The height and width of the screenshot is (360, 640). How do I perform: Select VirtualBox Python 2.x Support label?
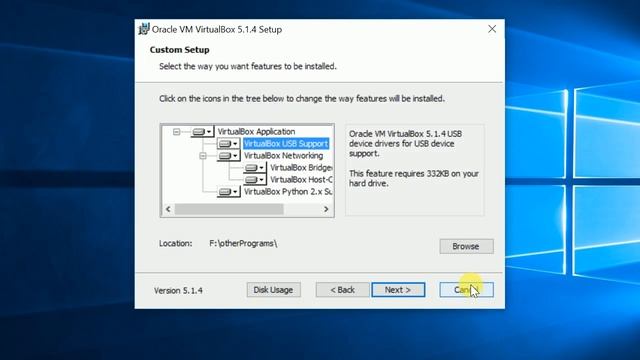click(x=288, y=191)
